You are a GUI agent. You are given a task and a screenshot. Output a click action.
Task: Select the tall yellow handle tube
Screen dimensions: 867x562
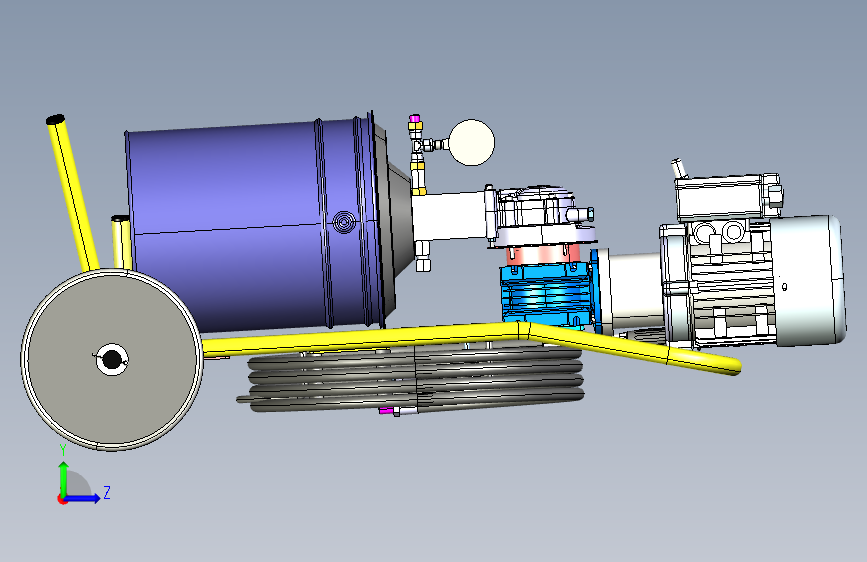(72, 192)
